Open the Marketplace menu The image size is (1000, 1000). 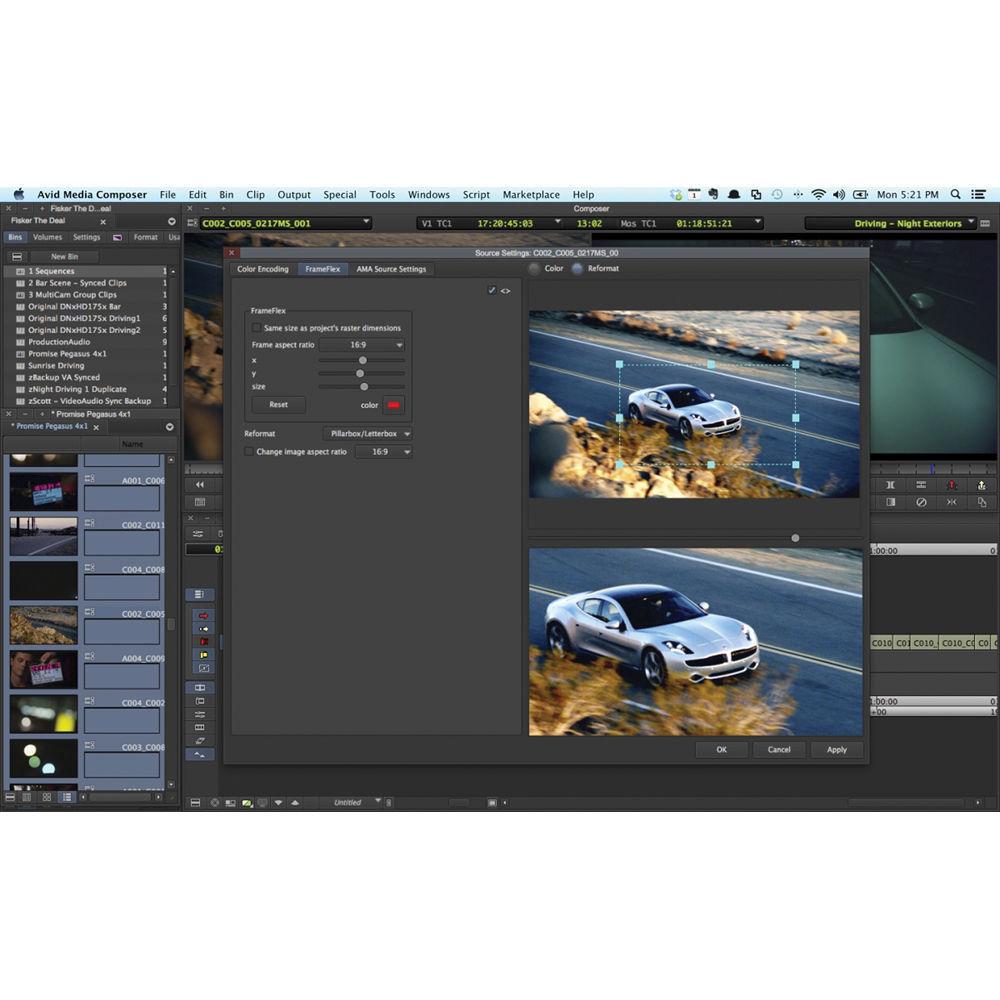(x=530, y=194)
